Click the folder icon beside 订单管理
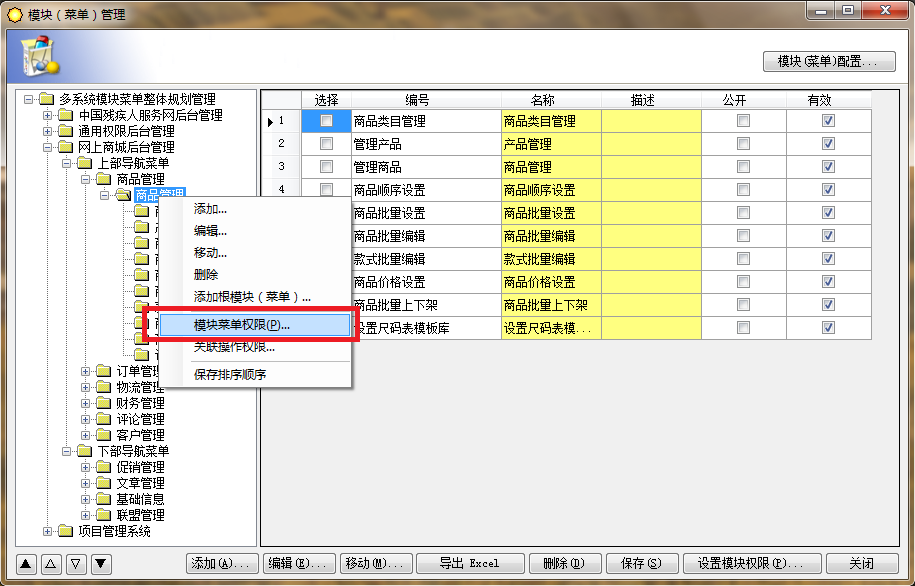Viewport: 915px width, 586px height. point(104,371)
